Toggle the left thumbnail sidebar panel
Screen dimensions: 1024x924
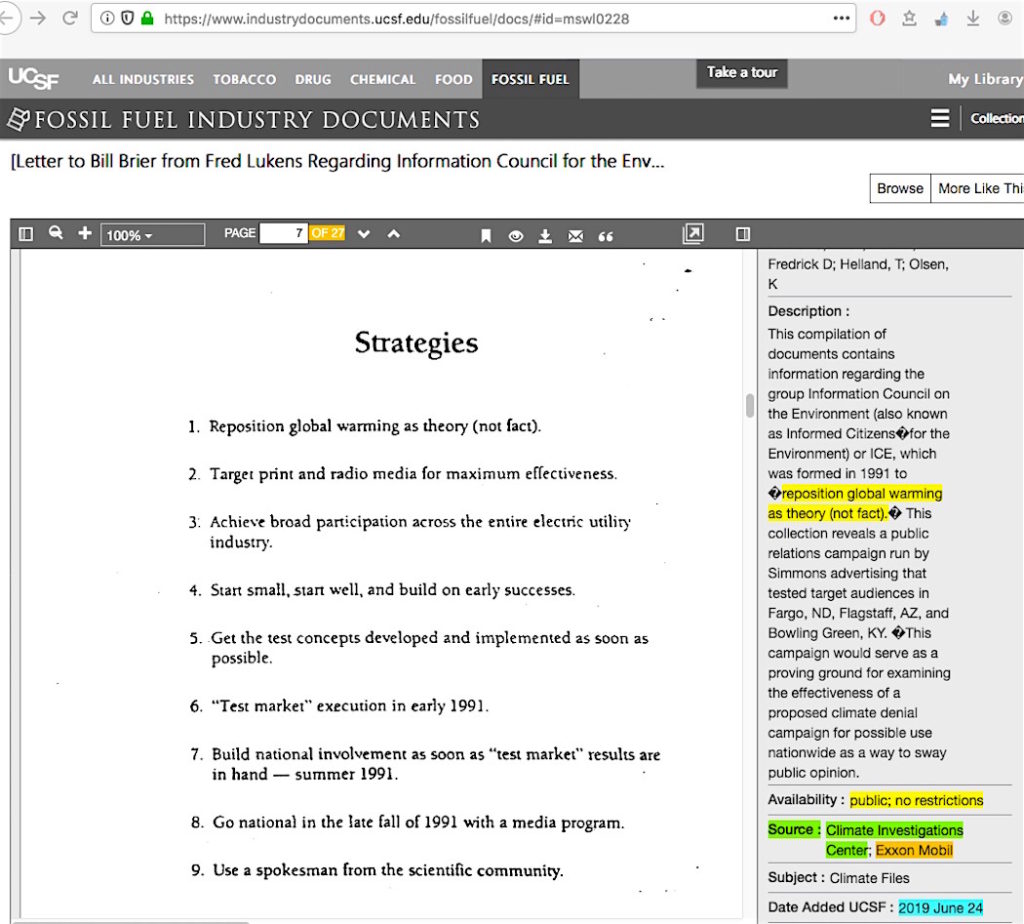pos(26,234)
